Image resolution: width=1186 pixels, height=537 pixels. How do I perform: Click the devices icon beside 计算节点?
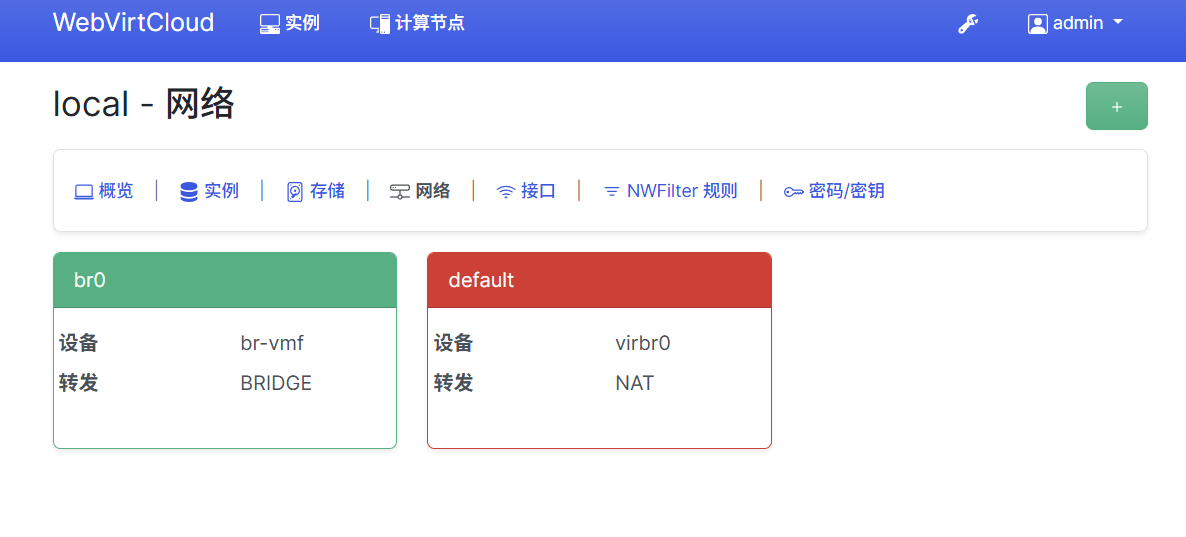[x=380, y=24]
